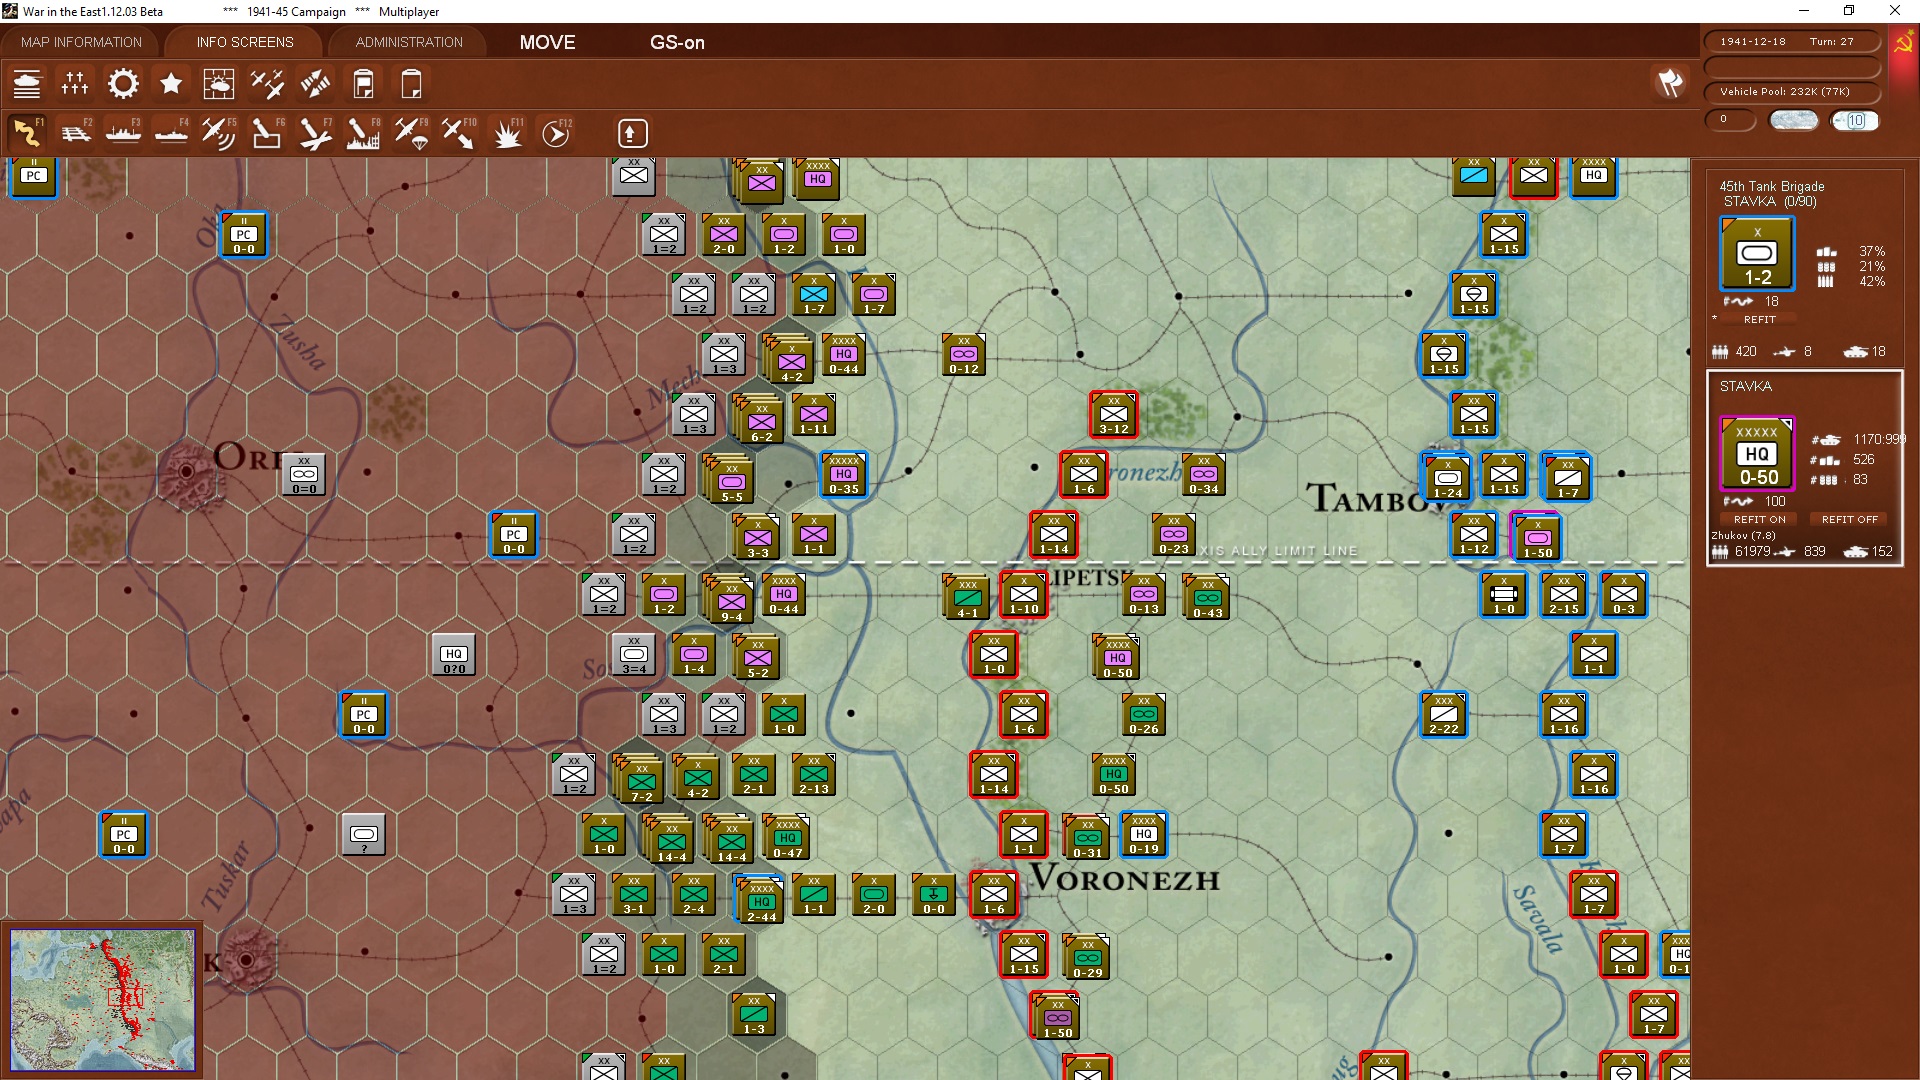Select F1 move mode icon
Image resolution: width=1920 pixels, height=1080 pixels.
[27, 133]
